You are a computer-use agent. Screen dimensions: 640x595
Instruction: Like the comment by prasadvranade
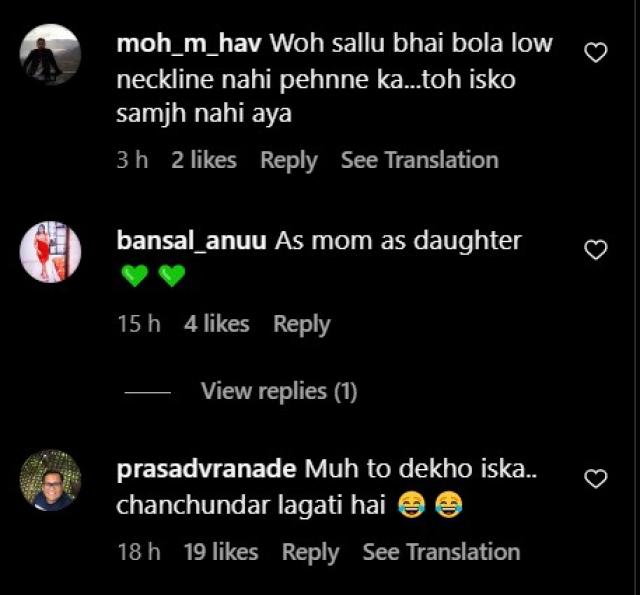coord(595,479)
